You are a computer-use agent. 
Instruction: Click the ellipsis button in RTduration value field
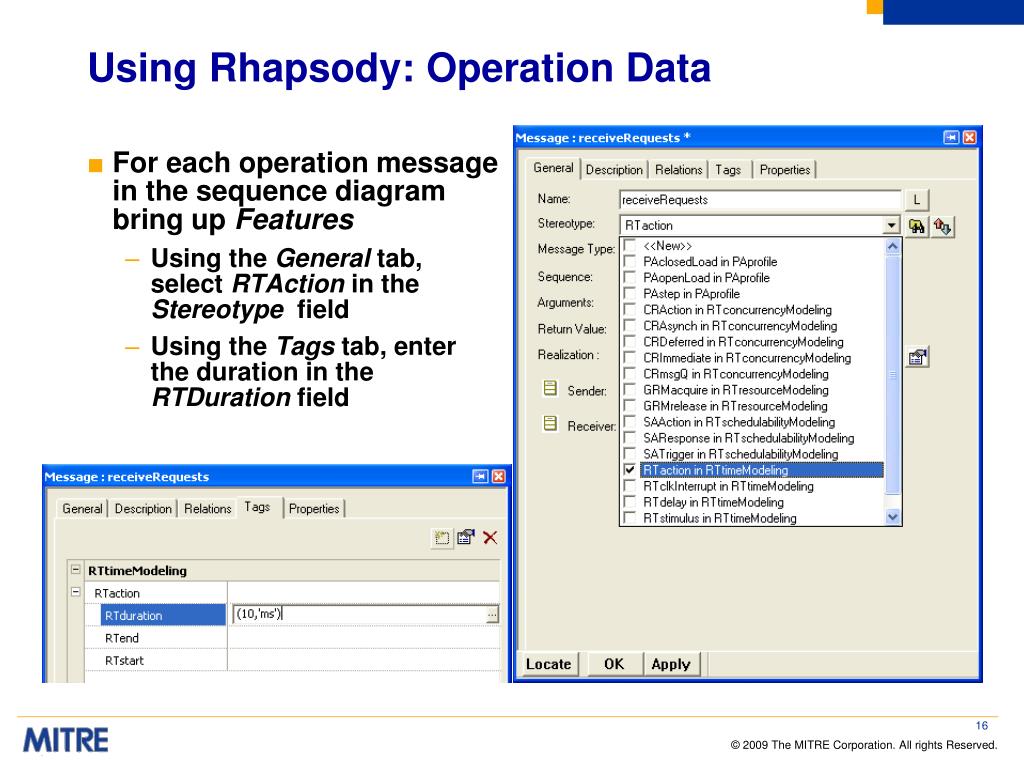coord(492,614)
